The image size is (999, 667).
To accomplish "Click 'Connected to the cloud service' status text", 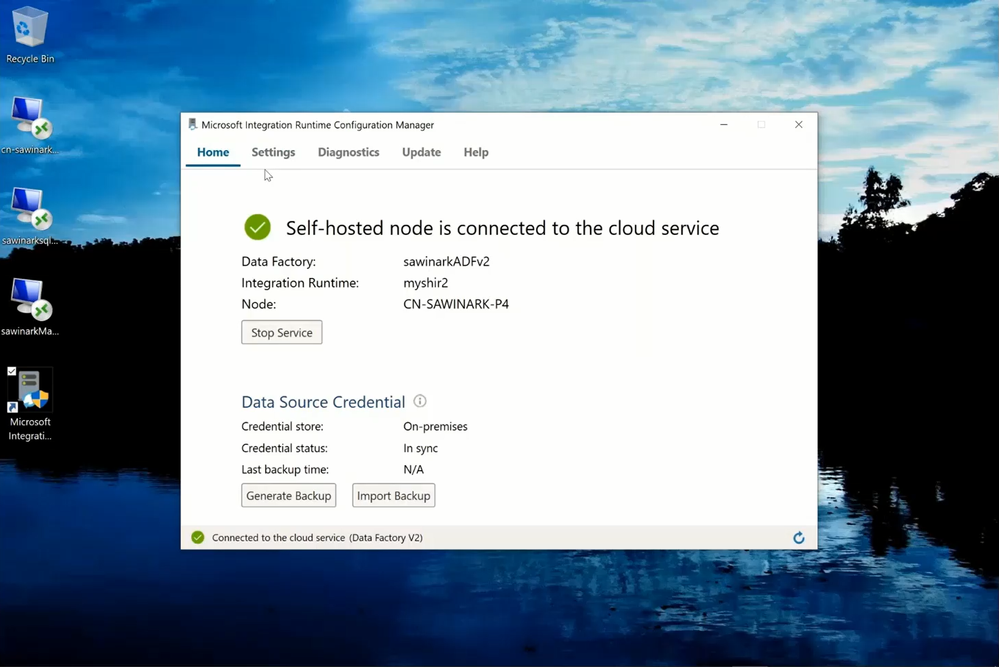I will [x=317, y=538].
